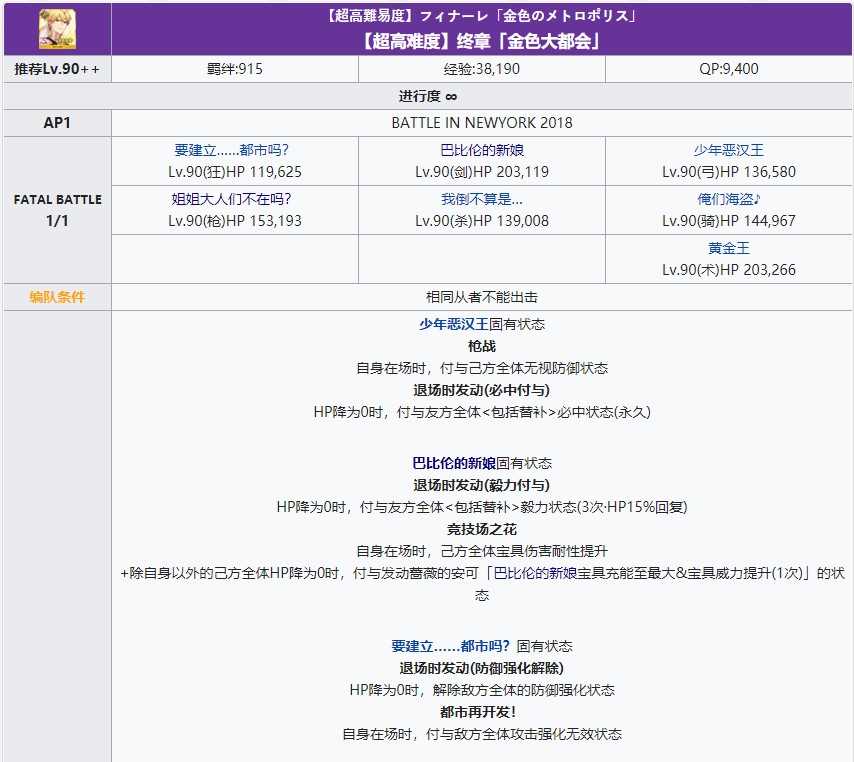Open enemy link 要建立……都市吗? in battle table

coord(231,150)
